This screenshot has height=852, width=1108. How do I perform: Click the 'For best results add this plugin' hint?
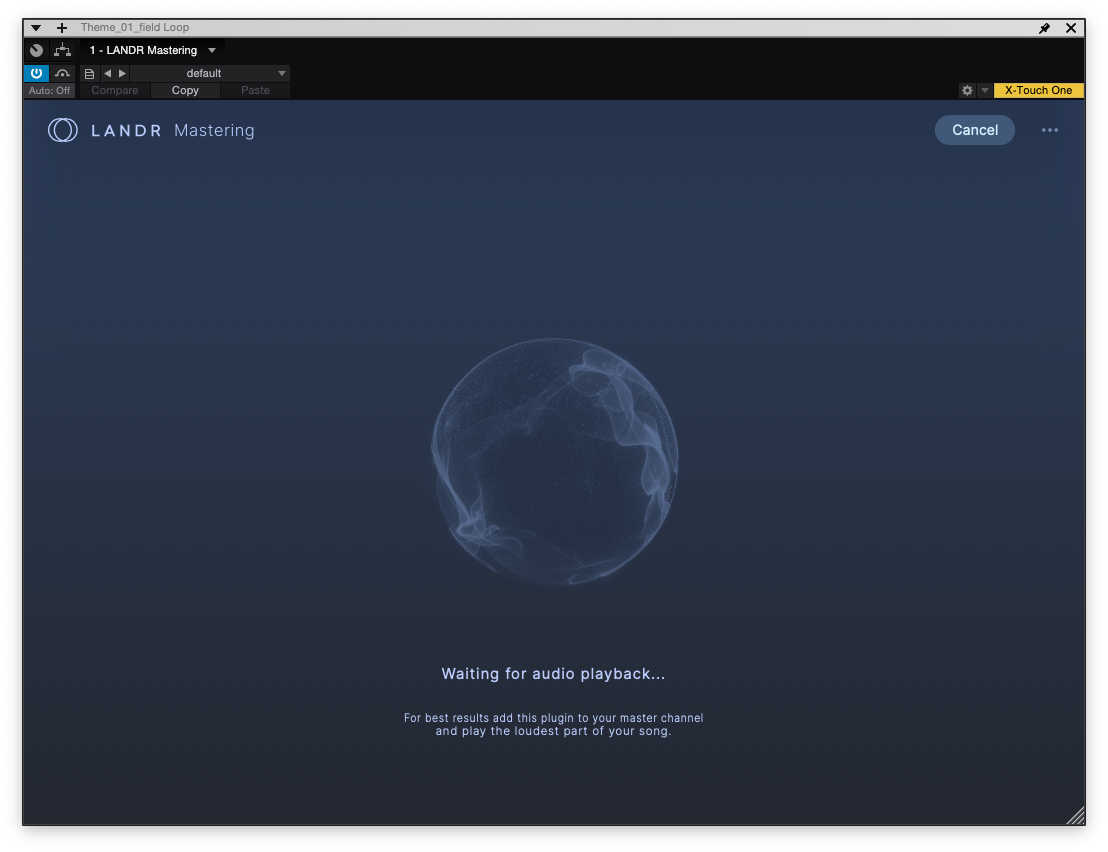[x=553, y=724]
